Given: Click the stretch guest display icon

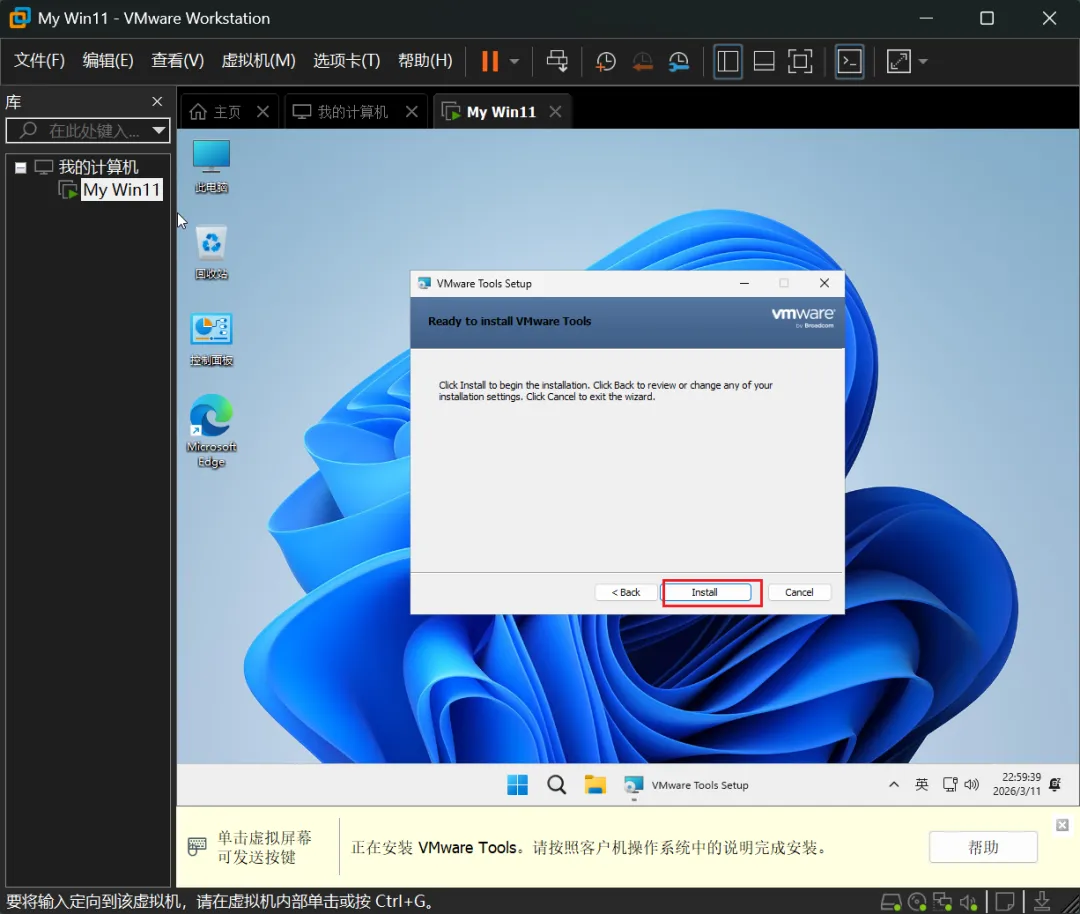Looking at the screenshot, I should click(898, 61).
